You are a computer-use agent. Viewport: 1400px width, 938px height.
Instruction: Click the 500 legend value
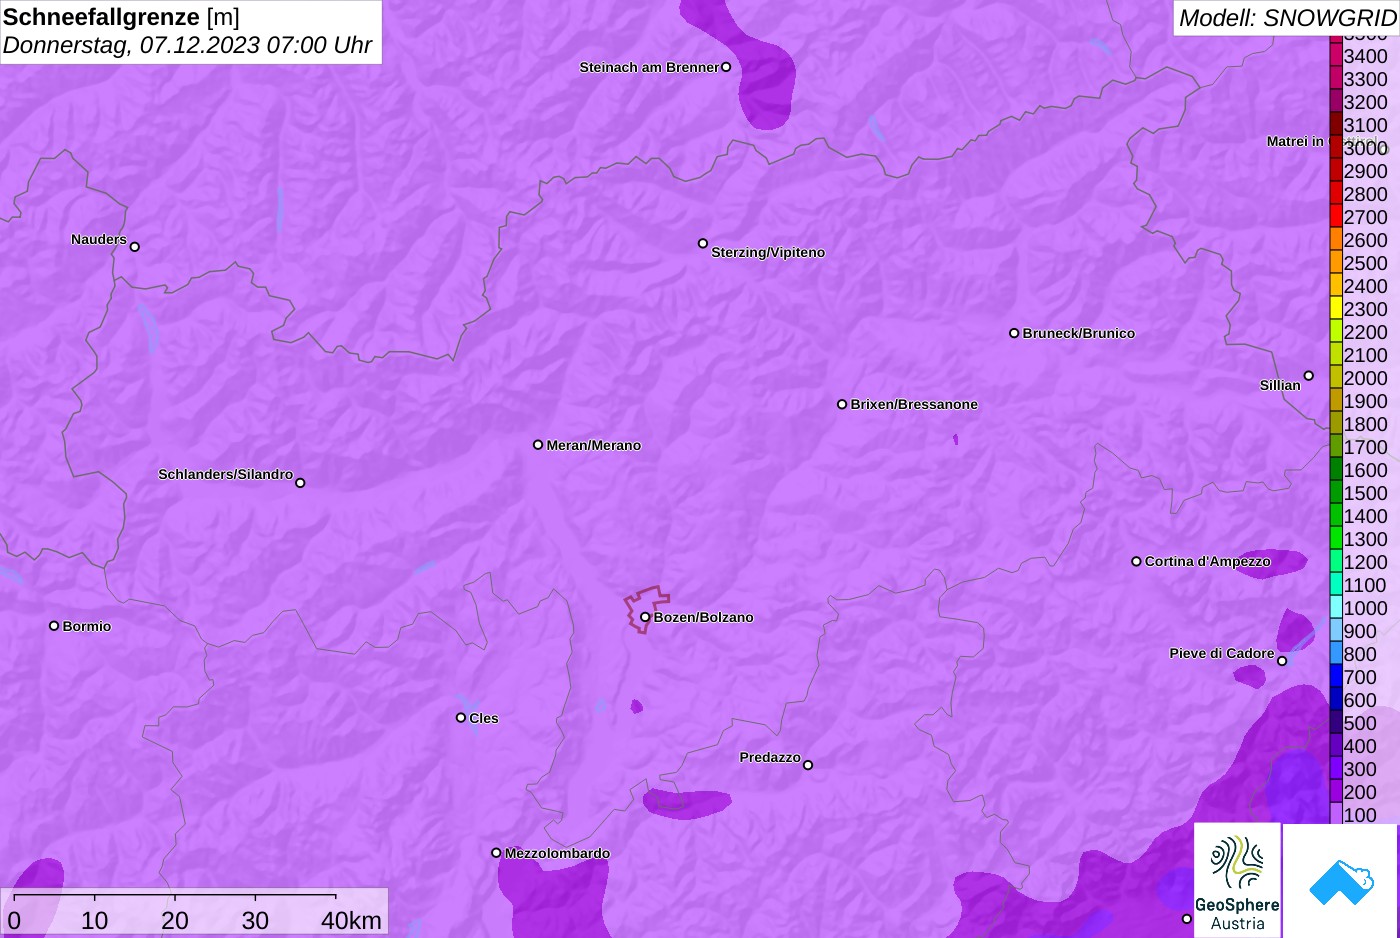(1360, 723)
